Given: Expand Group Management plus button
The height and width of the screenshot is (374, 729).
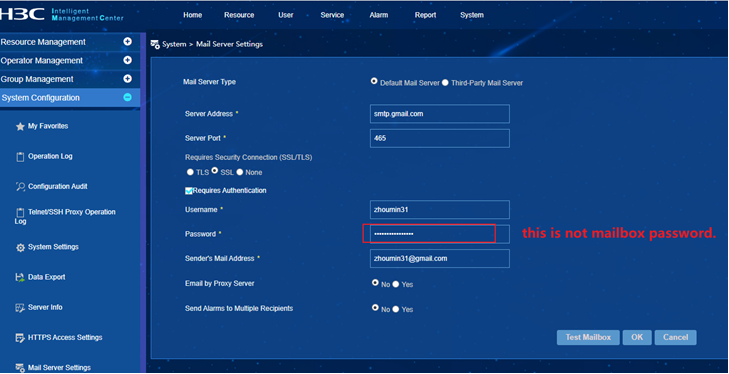Looking at the screenshot, I should tap(127, 79).
